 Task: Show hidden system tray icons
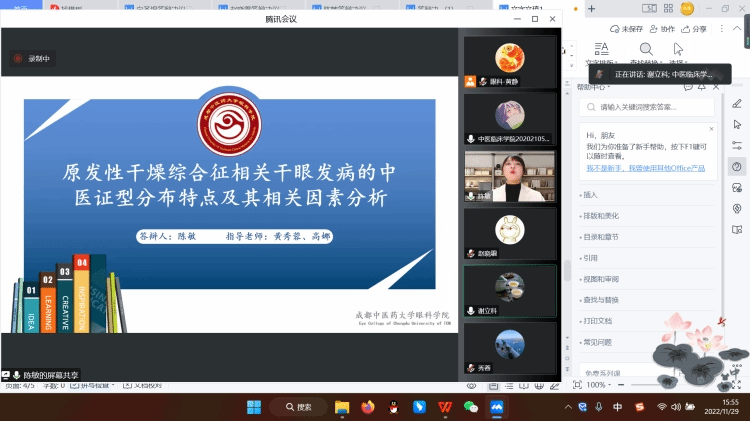click(x=568, y=407)
